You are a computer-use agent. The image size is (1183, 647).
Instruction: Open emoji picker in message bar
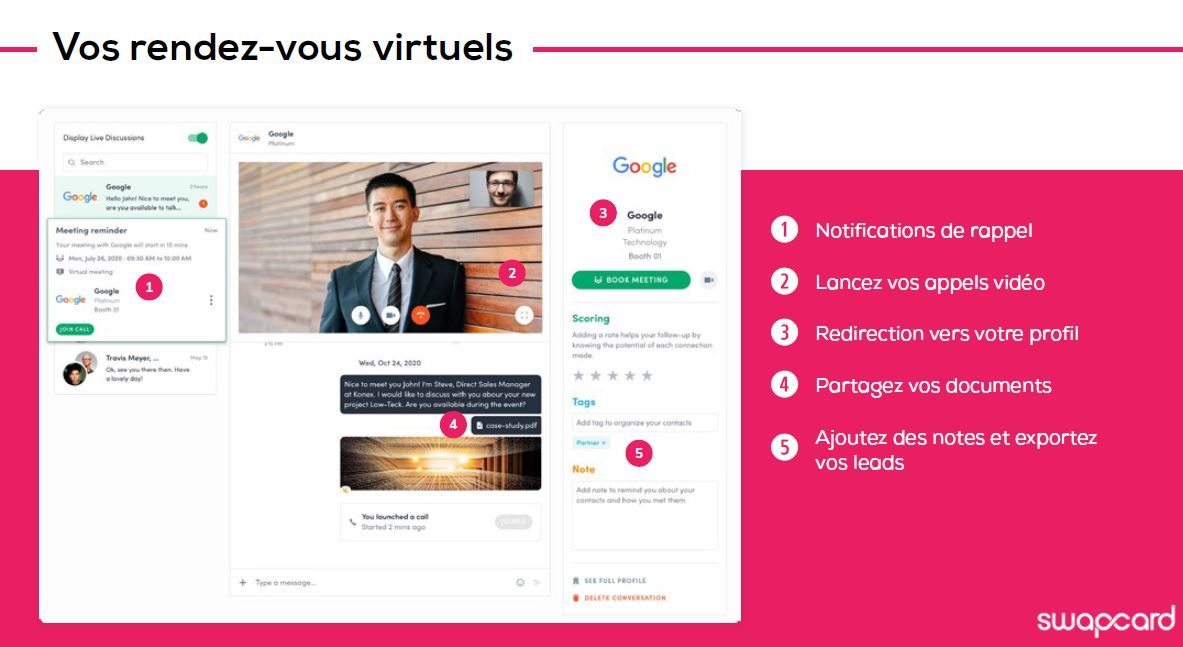pos(520,582)
